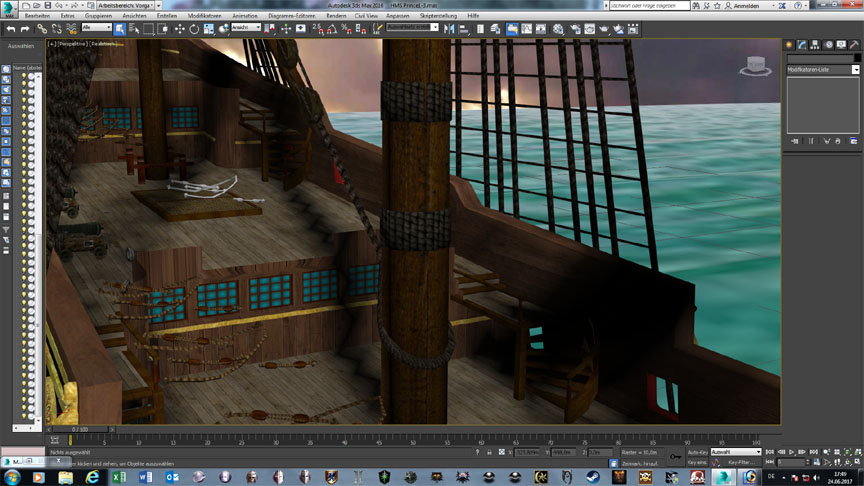Go to the end frame
Screen dimensions: 864x486
(x=813, y=452)
